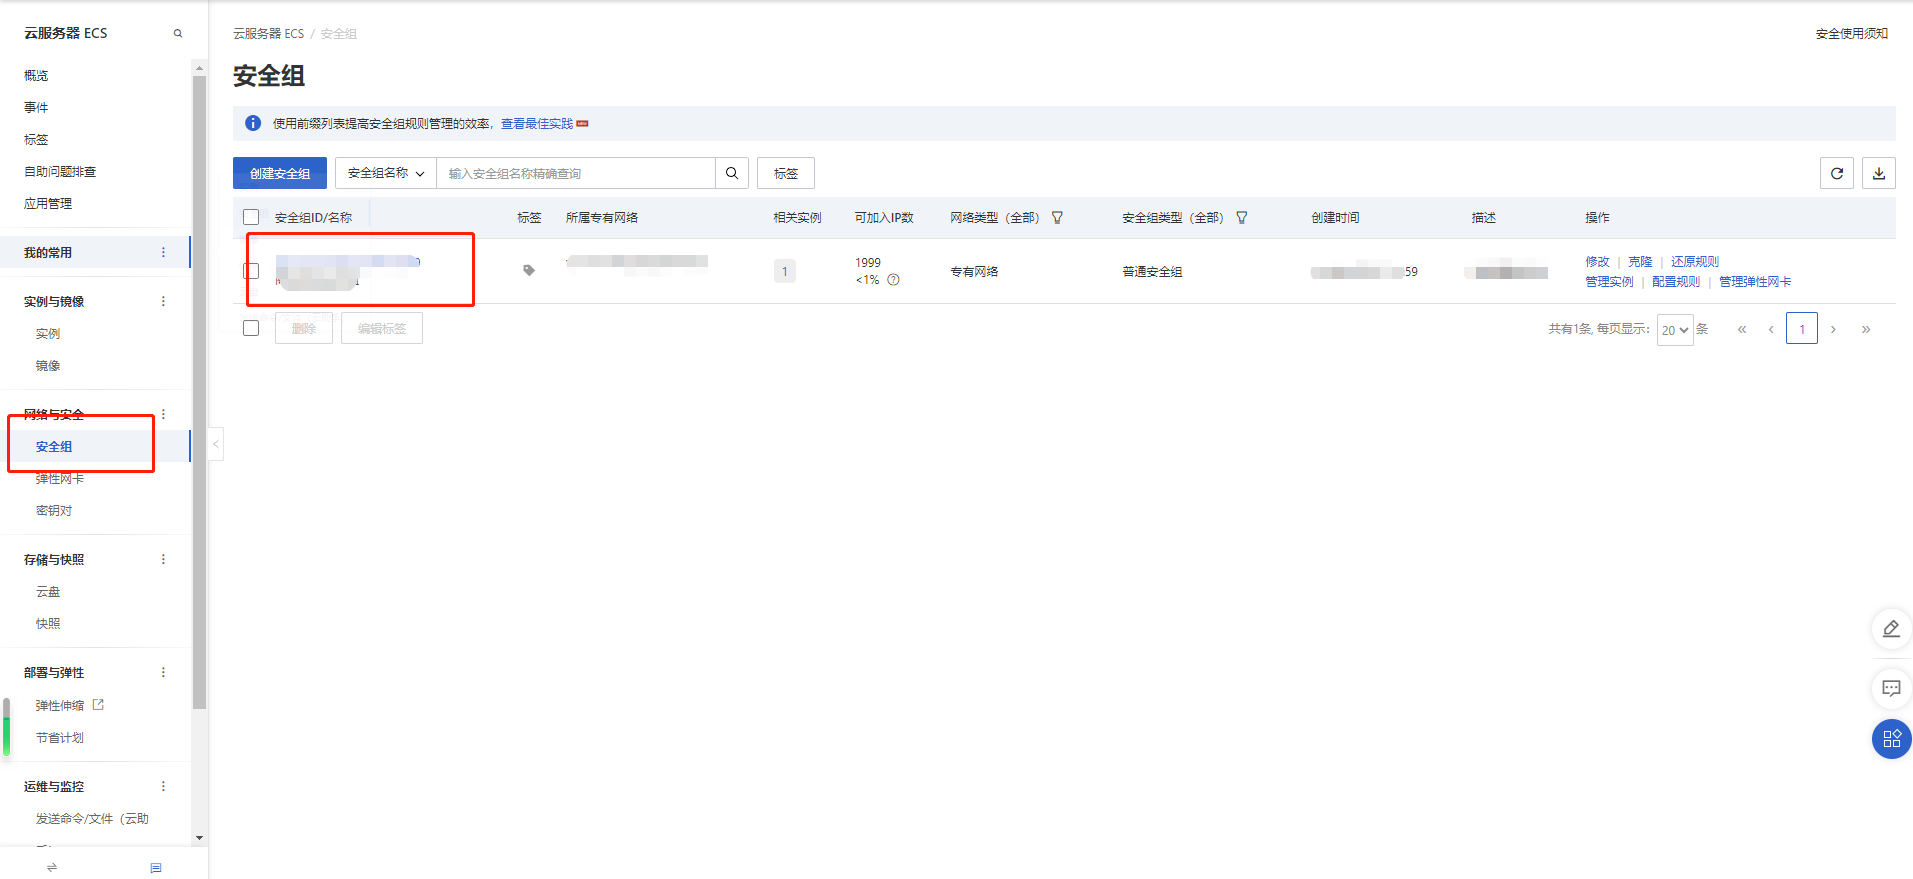Check the security group row checkbox
Viewport: 1913px width, 879px height.
pyautogui.click(x=251, y=271)
